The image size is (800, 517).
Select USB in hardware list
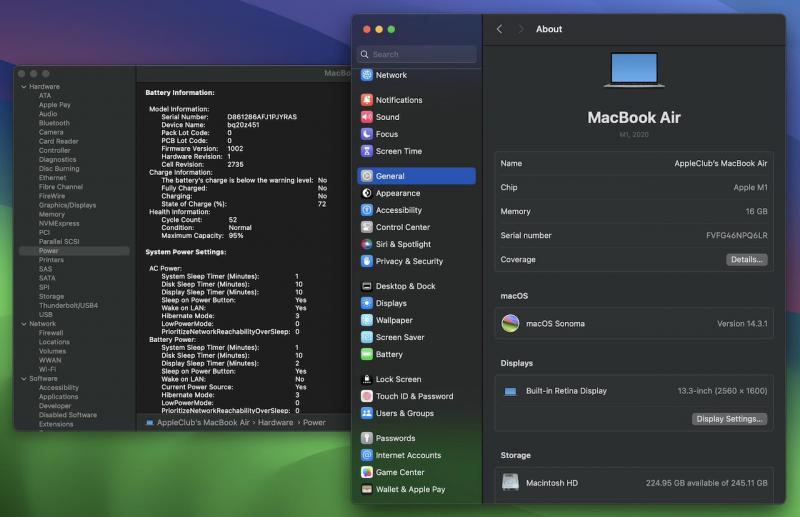(45, 314)
